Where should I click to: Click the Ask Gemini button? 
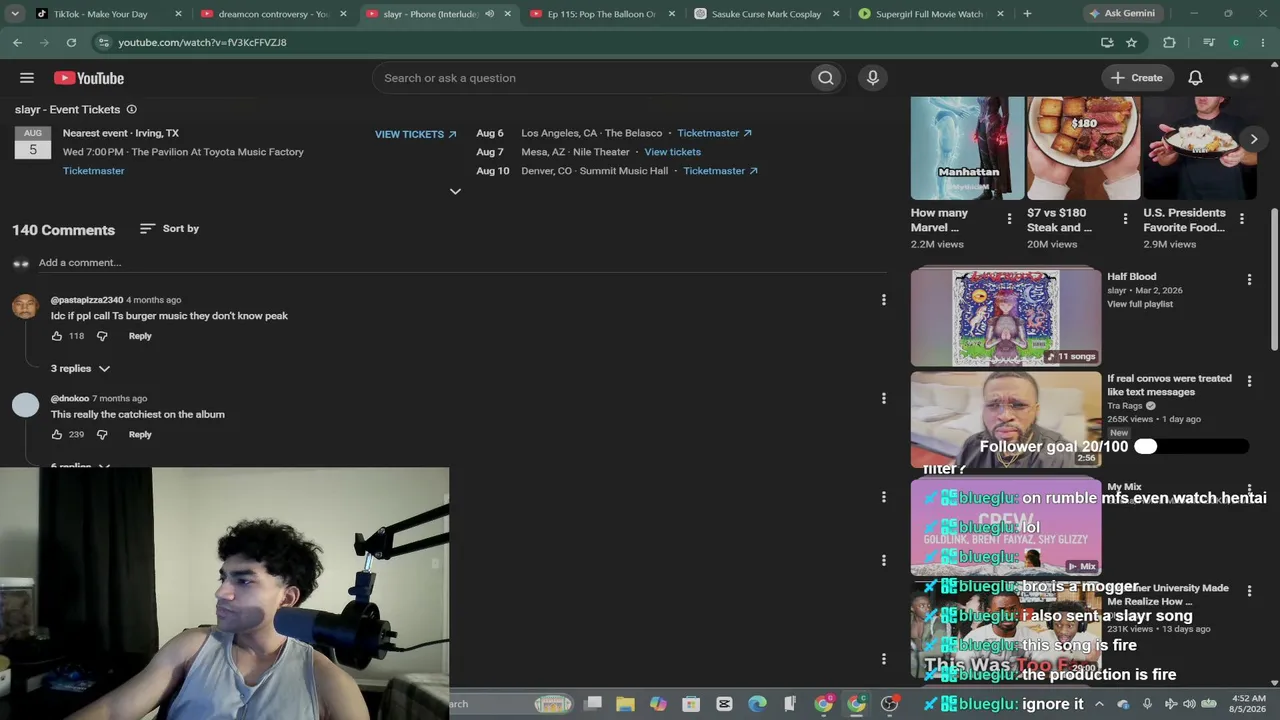[1121, 14]
